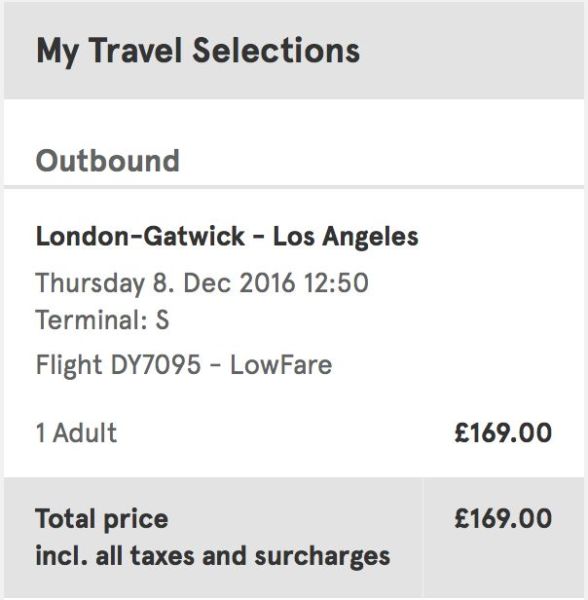Click the word surcharges in the footer
The width and height of the screenshot is (588, 600).
point(323,557)
